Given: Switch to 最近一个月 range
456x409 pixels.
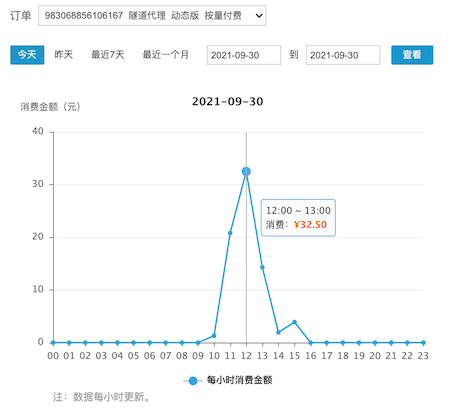Looking at the screenshot, I should tap(166, 55).
